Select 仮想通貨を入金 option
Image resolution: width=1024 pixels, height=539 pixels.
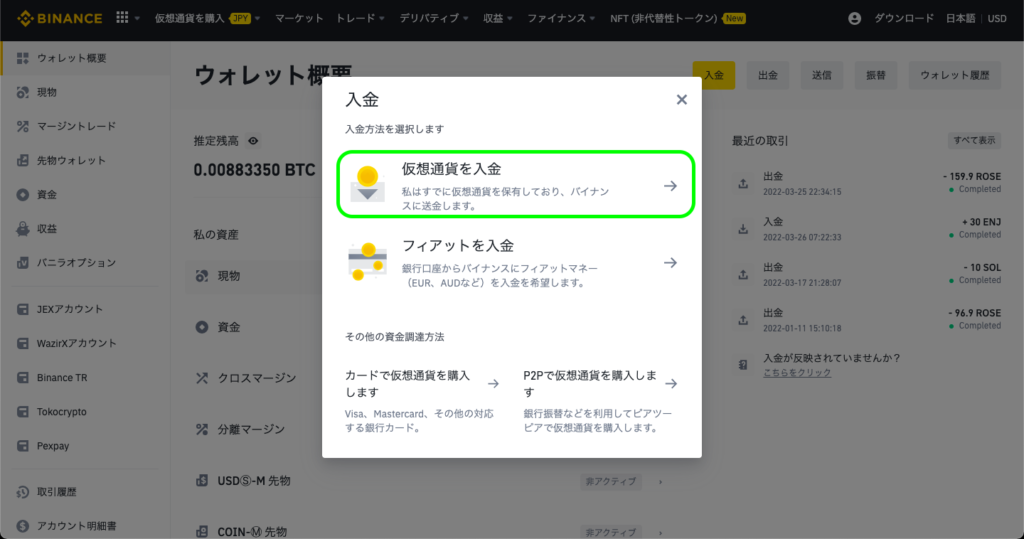515,184
